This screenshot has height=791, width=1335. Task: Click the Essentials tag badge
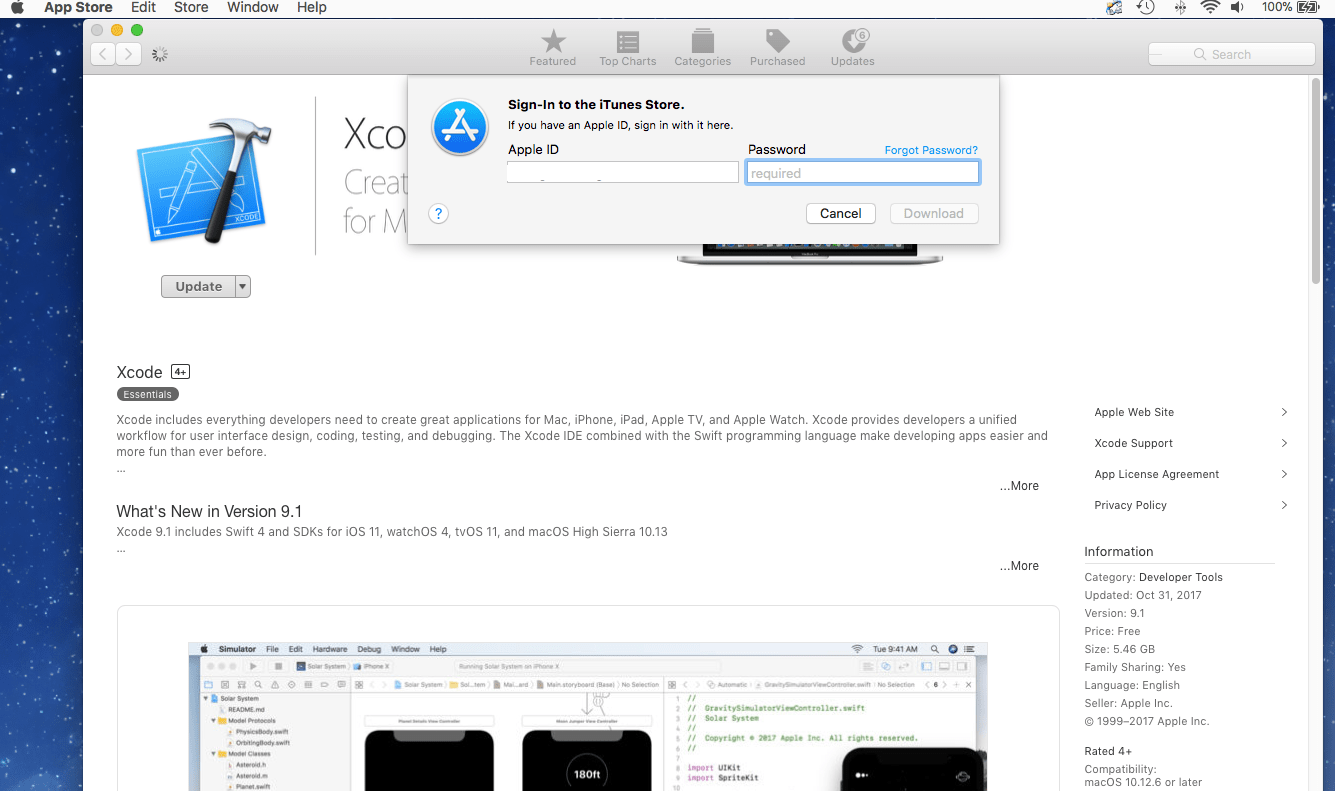point(148,395)
